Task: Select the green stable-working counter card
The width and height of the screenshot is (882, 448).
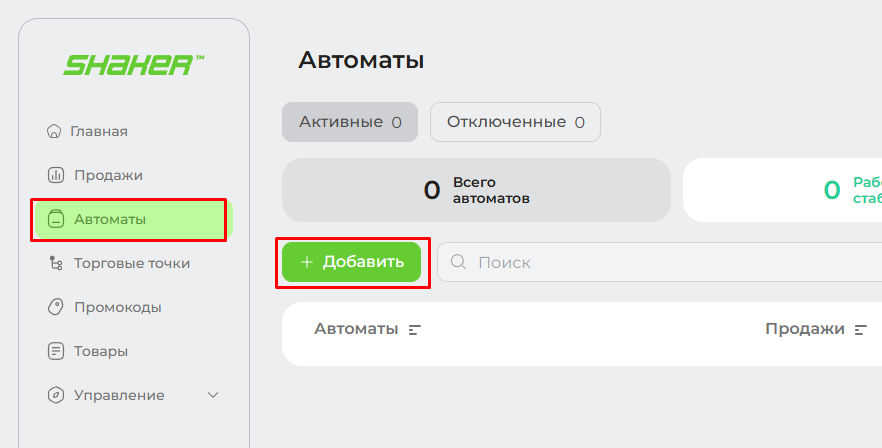Action: 782,190
